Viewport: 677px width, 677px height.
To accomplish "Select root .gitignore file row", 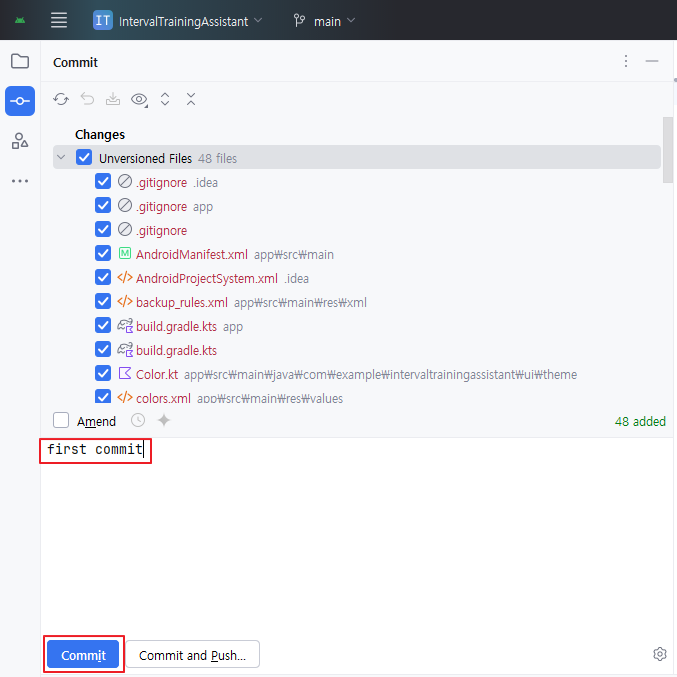I will tap(357, 230).
